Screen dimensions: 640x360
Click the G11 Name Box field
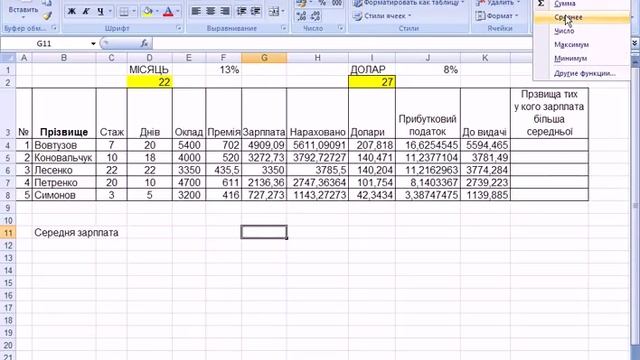click(44, 43)
